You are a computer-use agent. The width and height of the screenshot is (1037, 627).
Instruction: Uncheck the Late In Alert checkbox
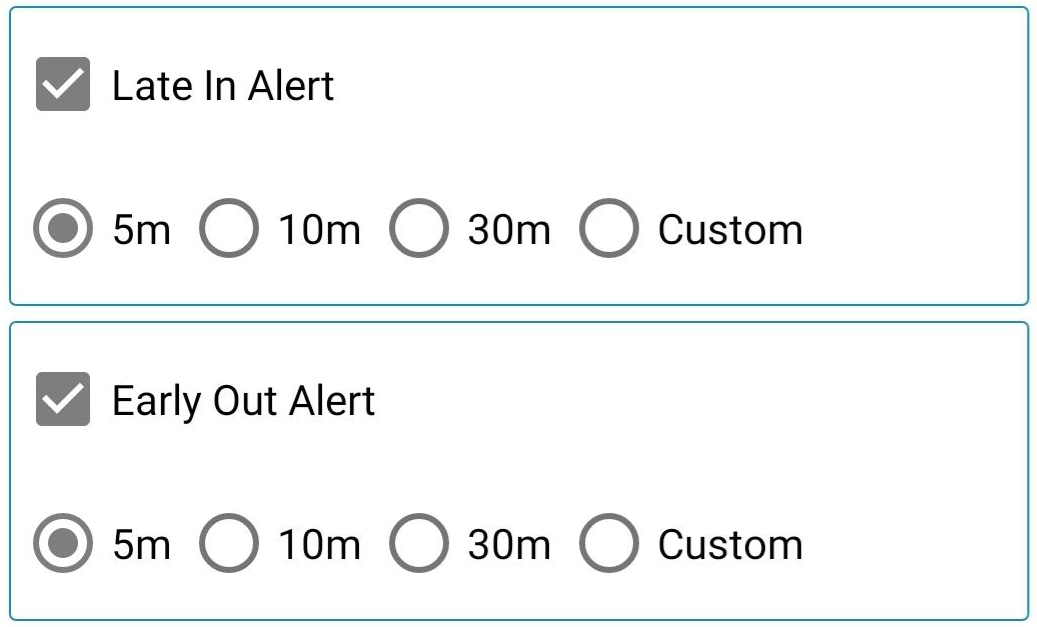point(63,85)
